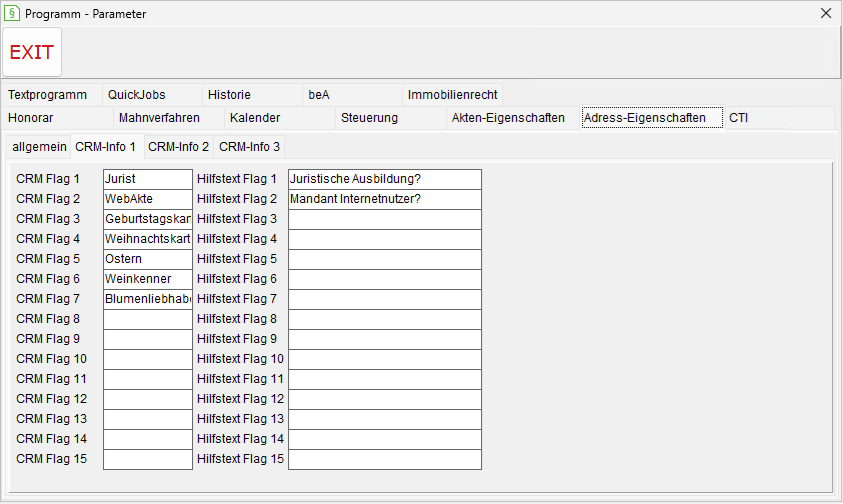The width and height of the screenshot is (843, 504).
Task: Click the empty Hilfstext Flag 3 field
Action: (385, 219)
